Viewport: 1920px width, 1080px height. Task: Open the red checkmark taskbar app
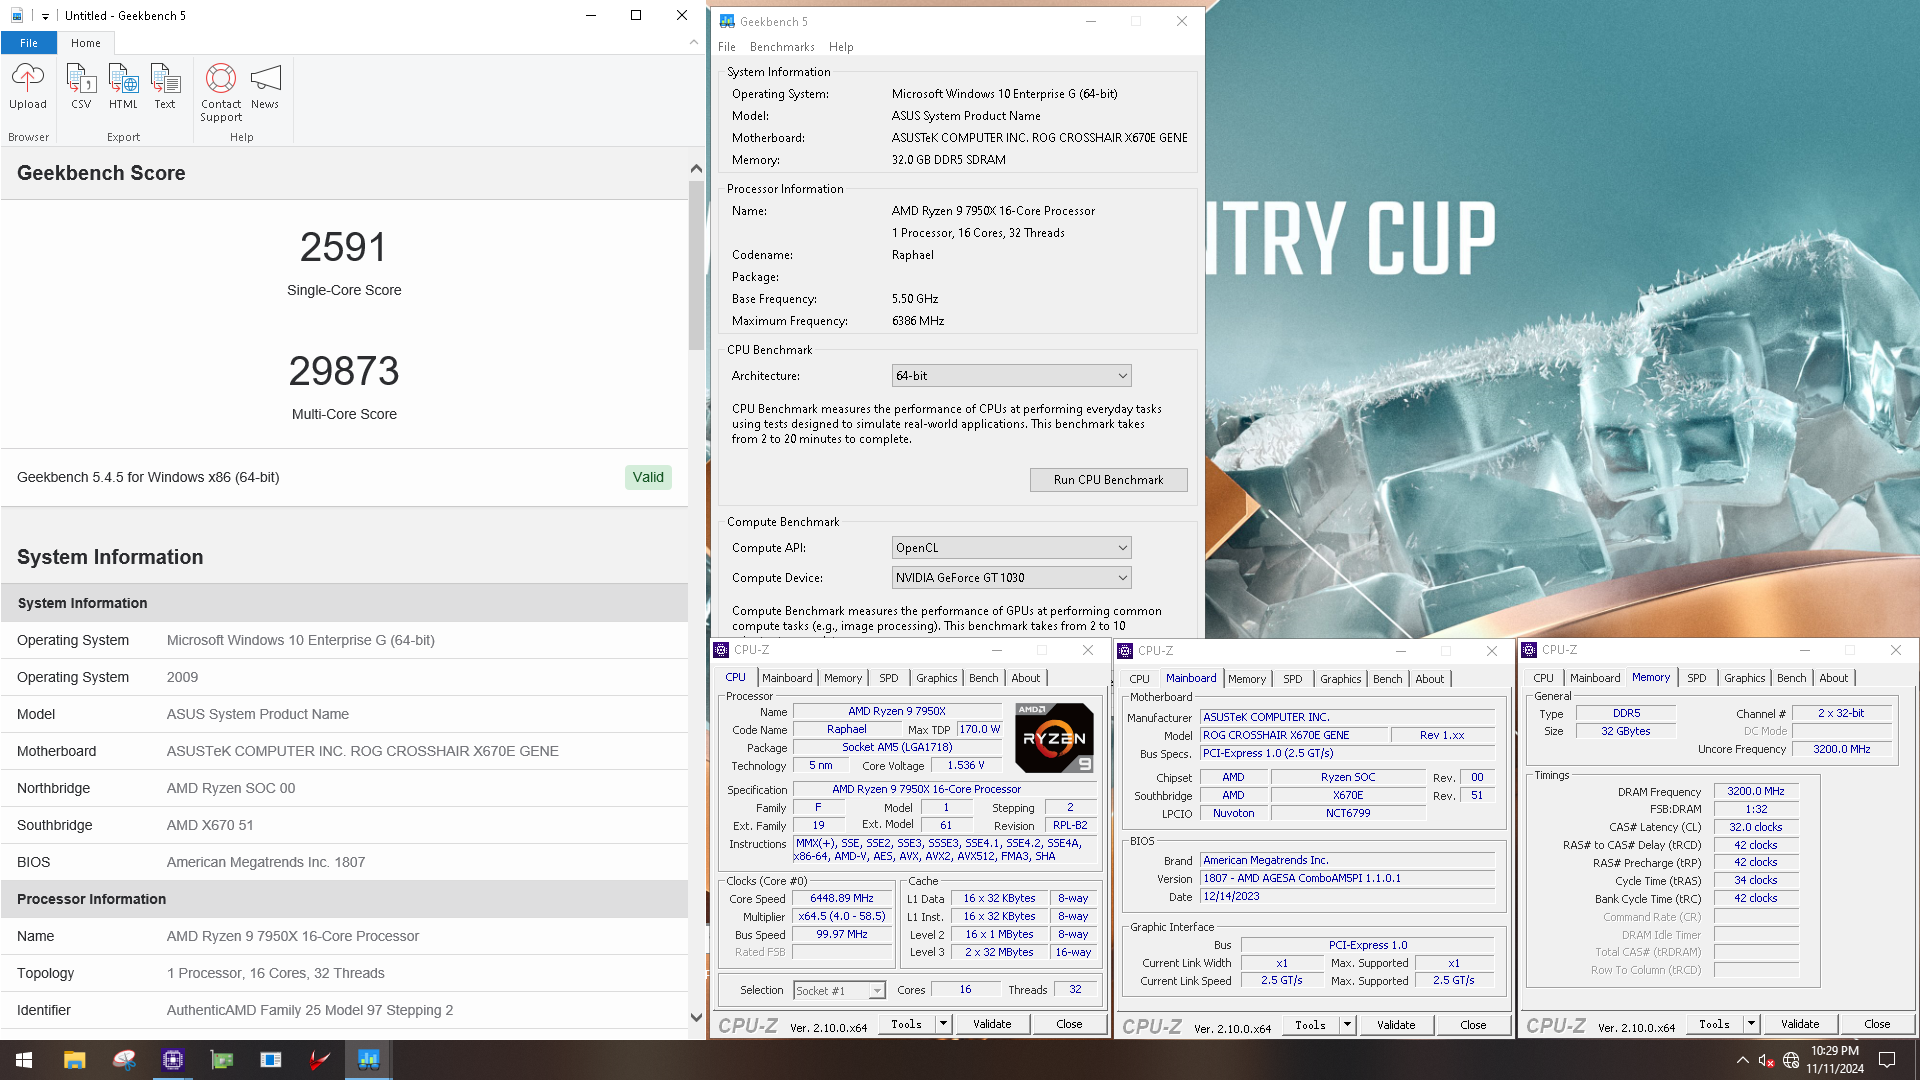(320, 1060)
